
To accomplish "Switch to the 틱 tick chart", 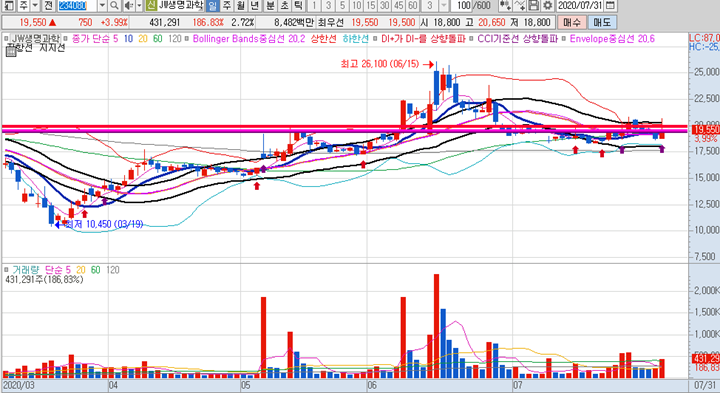I will (x=298, y=6).
